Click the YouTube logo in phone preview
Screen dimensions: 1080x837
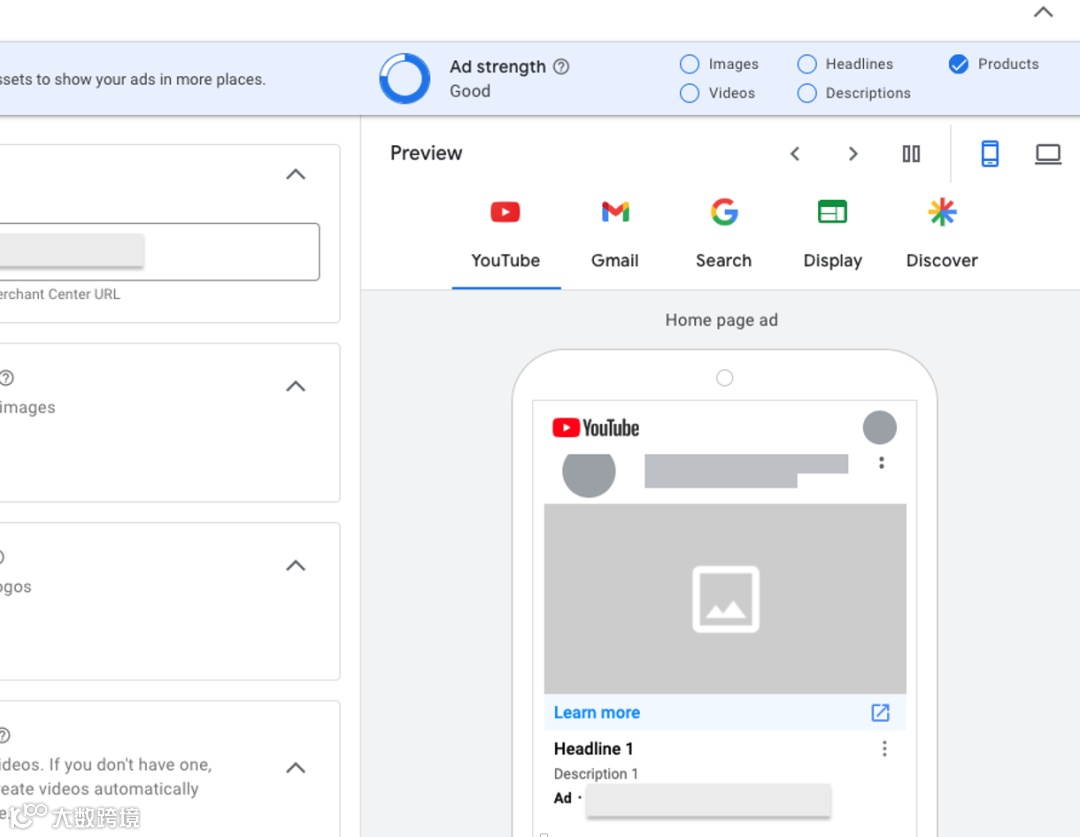pyautogui.click(x=596, y=428)
